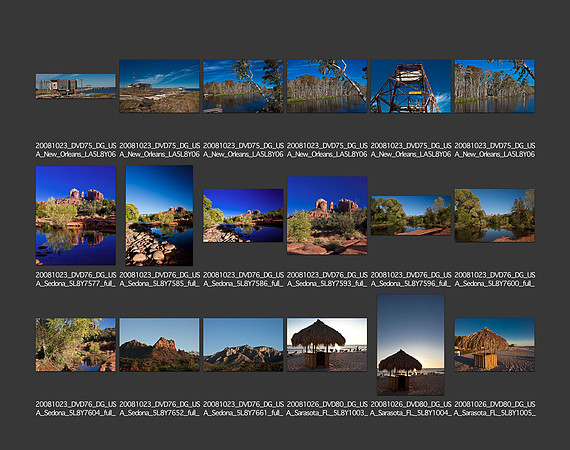Screen dimensions: 570x450
Task: Open the Sedona SL8Y7661 mountain range thumbnail
Action: tap(243, 345)
